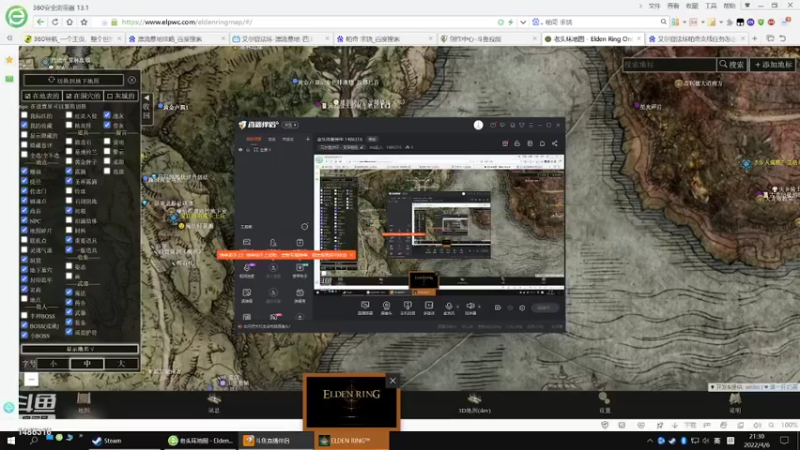Open the 收藏 menu
This screenshot has height=450, width=800.
point(692,6)
